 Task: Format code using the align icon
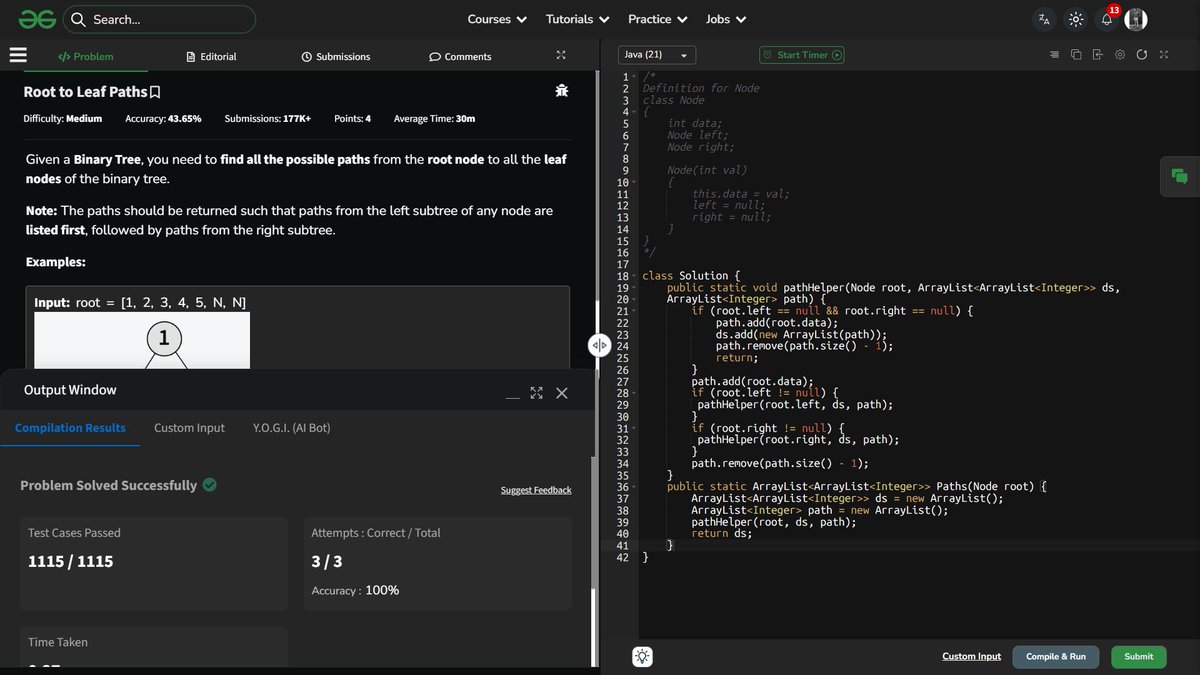click(x=1054, y=54)
